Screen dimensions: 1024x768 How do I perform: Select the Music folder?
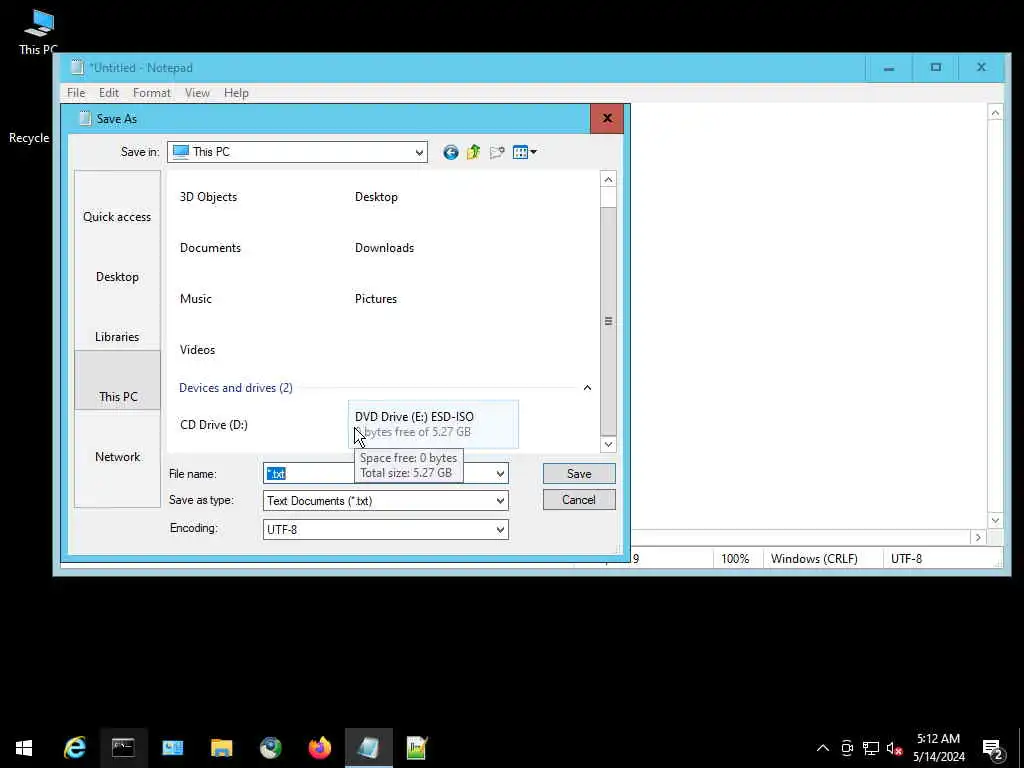(196, 298)
